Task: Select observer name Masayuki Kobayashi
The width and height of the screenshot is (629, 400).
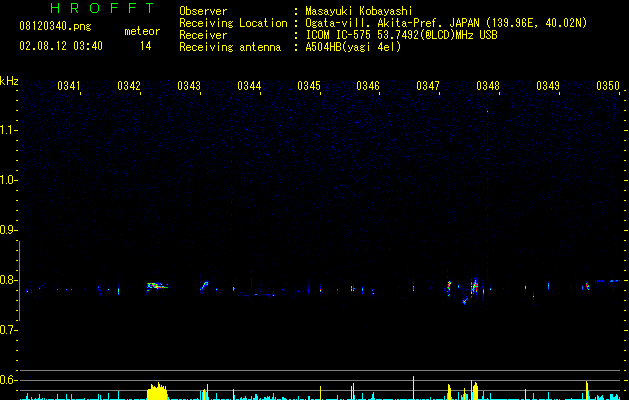Action: click(359, 11)
